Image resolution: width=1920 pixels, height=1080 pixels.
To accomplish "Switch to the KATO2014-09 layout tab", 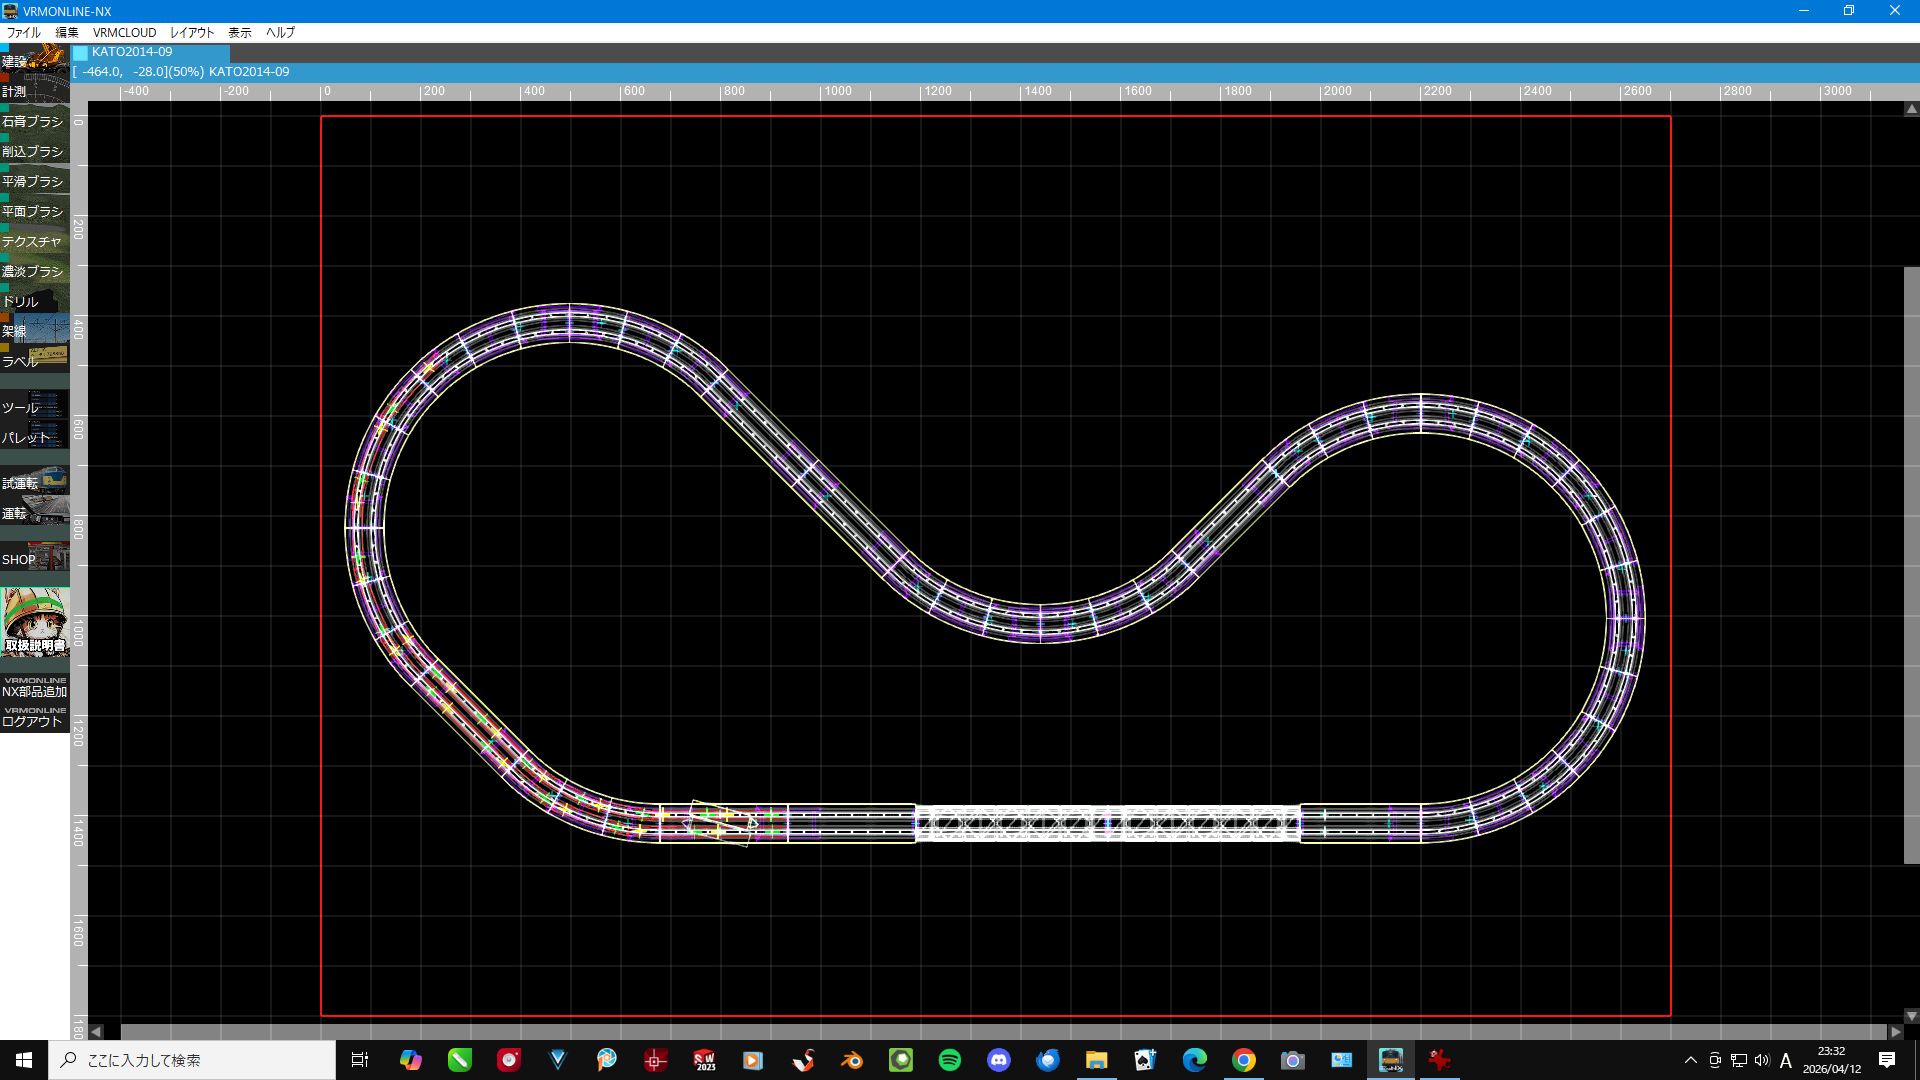I will [151, 52].
